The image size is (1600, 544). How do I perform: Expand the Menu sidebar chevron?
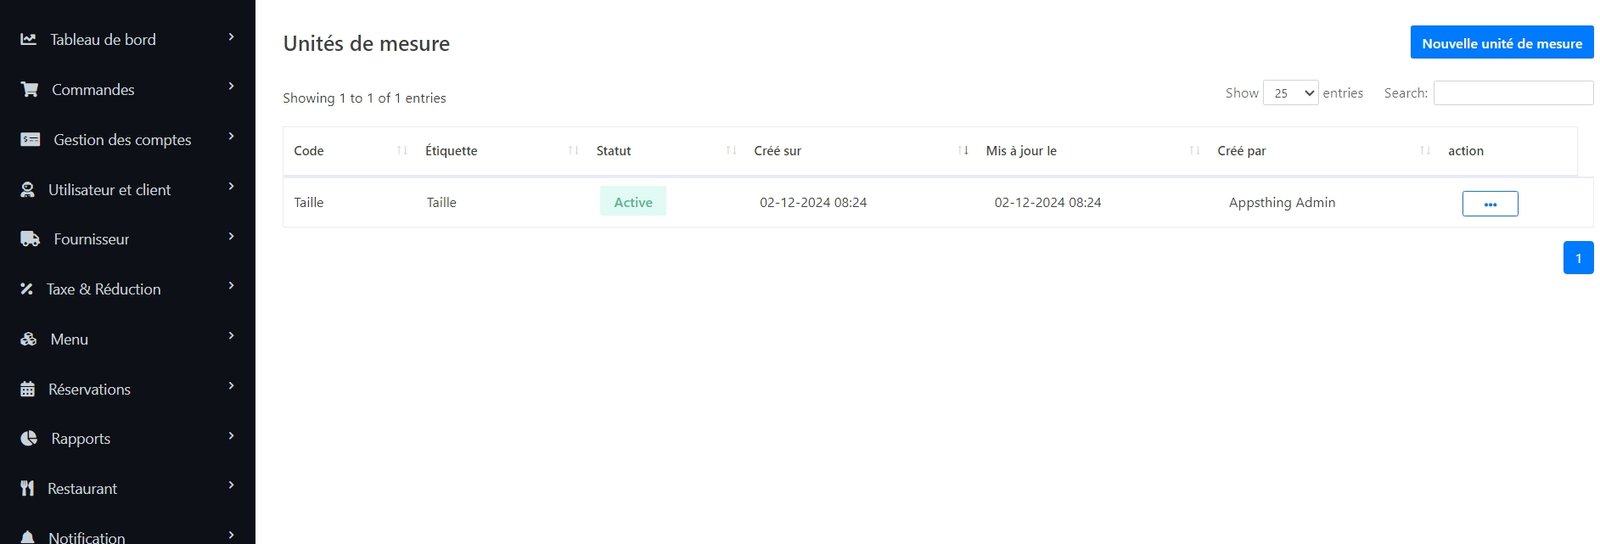231,336
